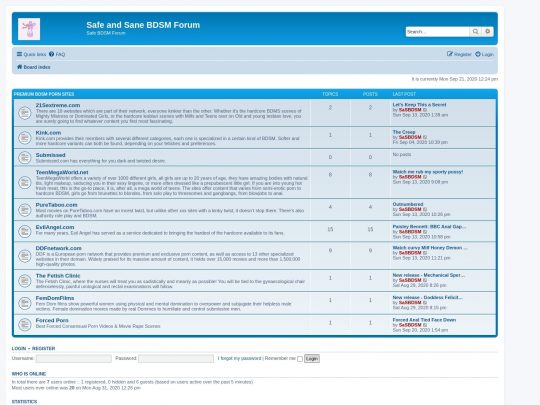Toggle the Remember me checkbox

pyautogui.click(x=300, y=359)
